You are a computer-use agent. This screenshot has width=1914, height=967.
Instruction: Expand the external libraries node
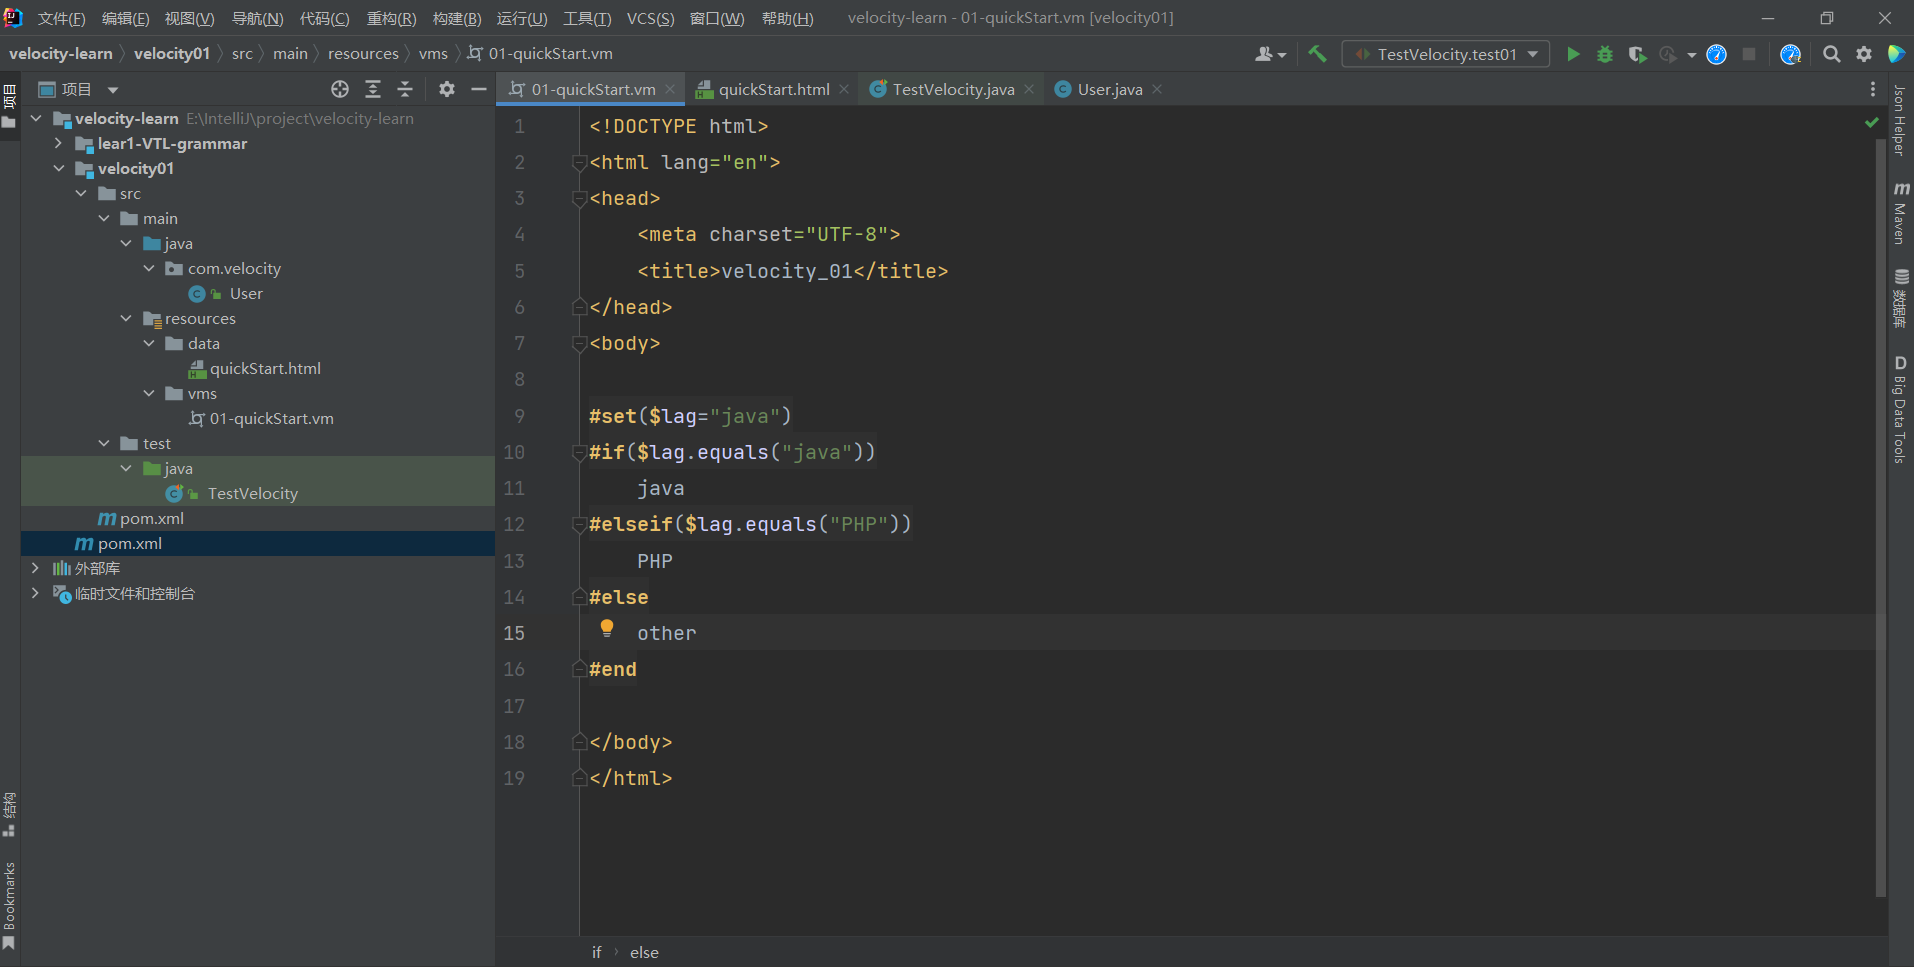35,568
